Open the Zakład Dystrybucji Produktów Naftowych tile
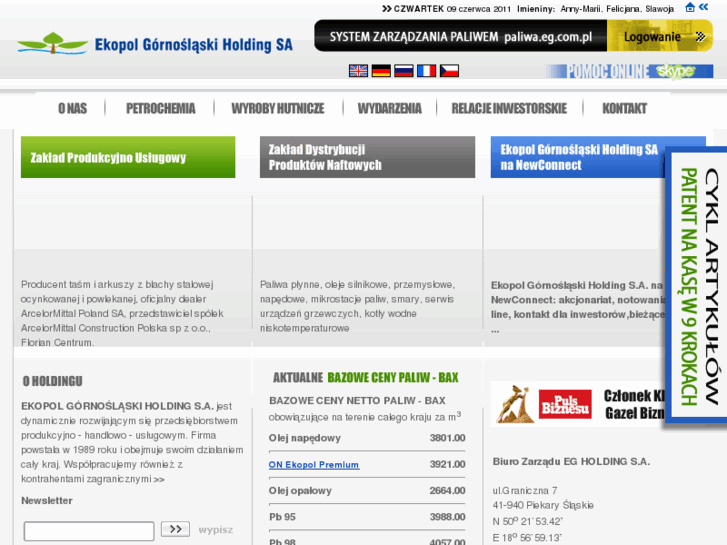Image resolution: width=727 pixels, height=545 pixels. coord(367,157)
